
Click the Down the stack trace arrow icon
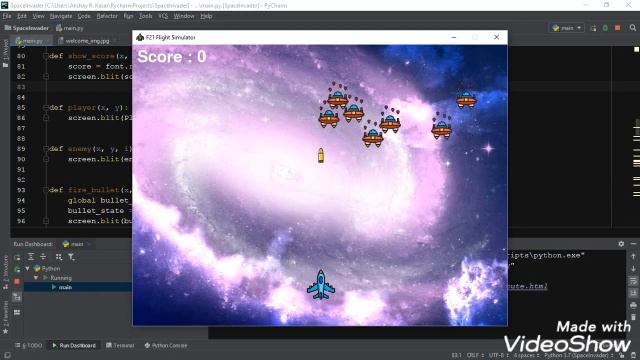pos(633,269)
